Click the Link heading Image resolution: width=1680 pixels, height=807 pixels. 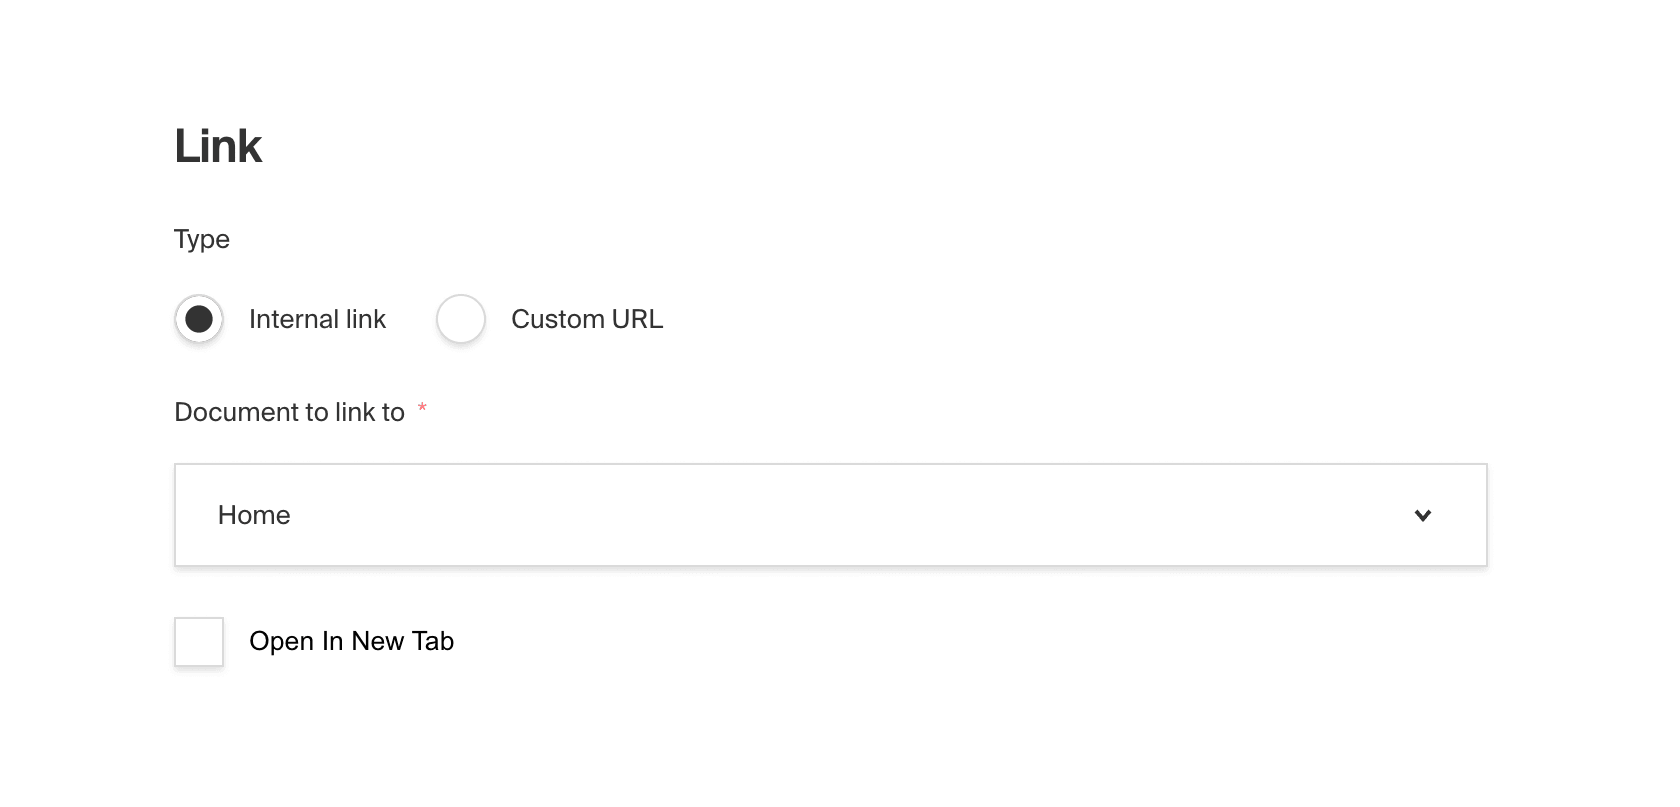pos(218,145)
